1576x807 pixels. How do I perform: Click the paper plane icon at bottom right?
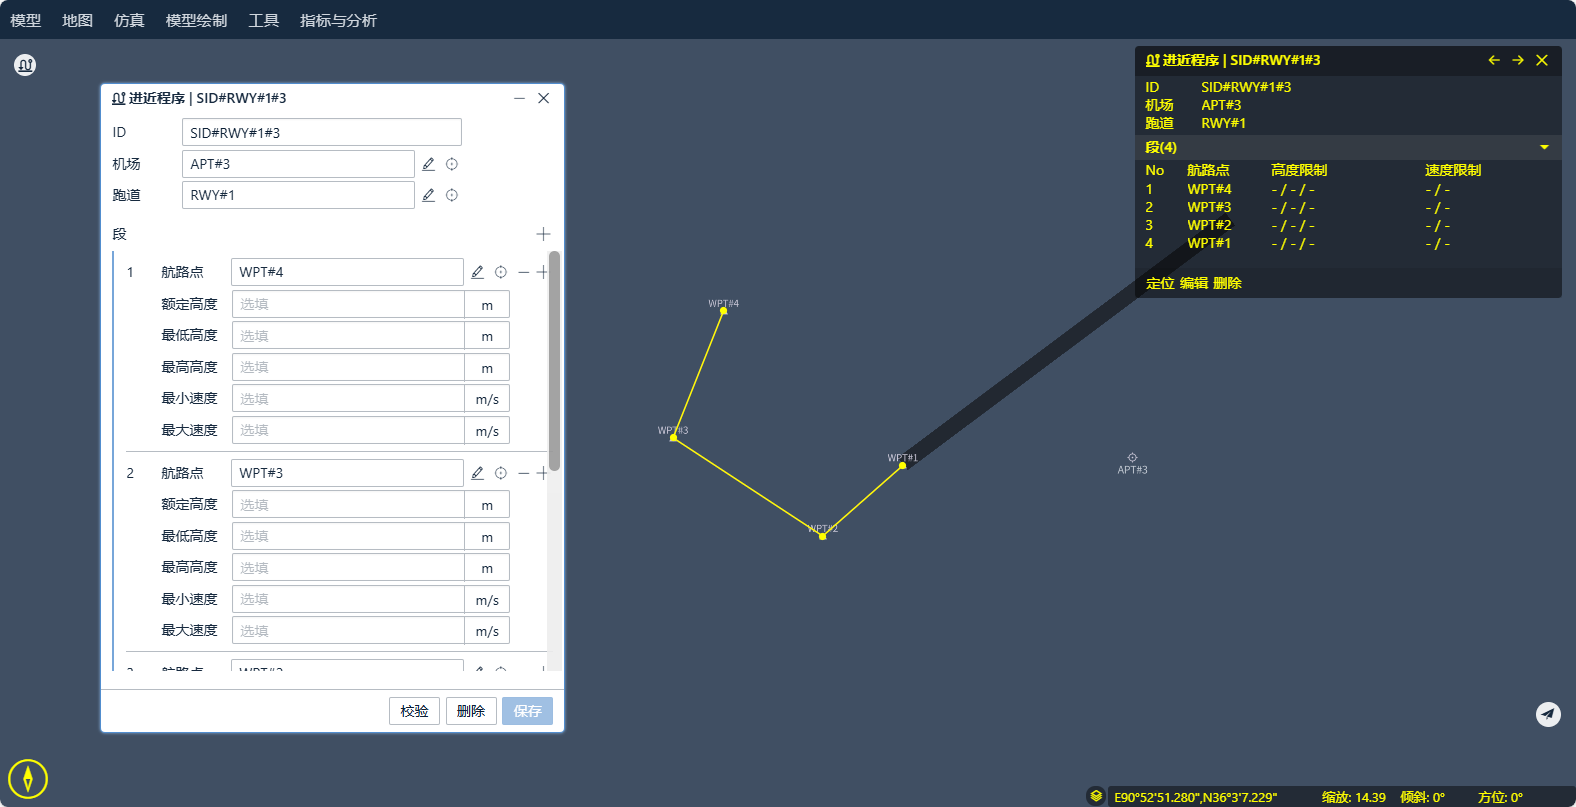[1548, 714]
